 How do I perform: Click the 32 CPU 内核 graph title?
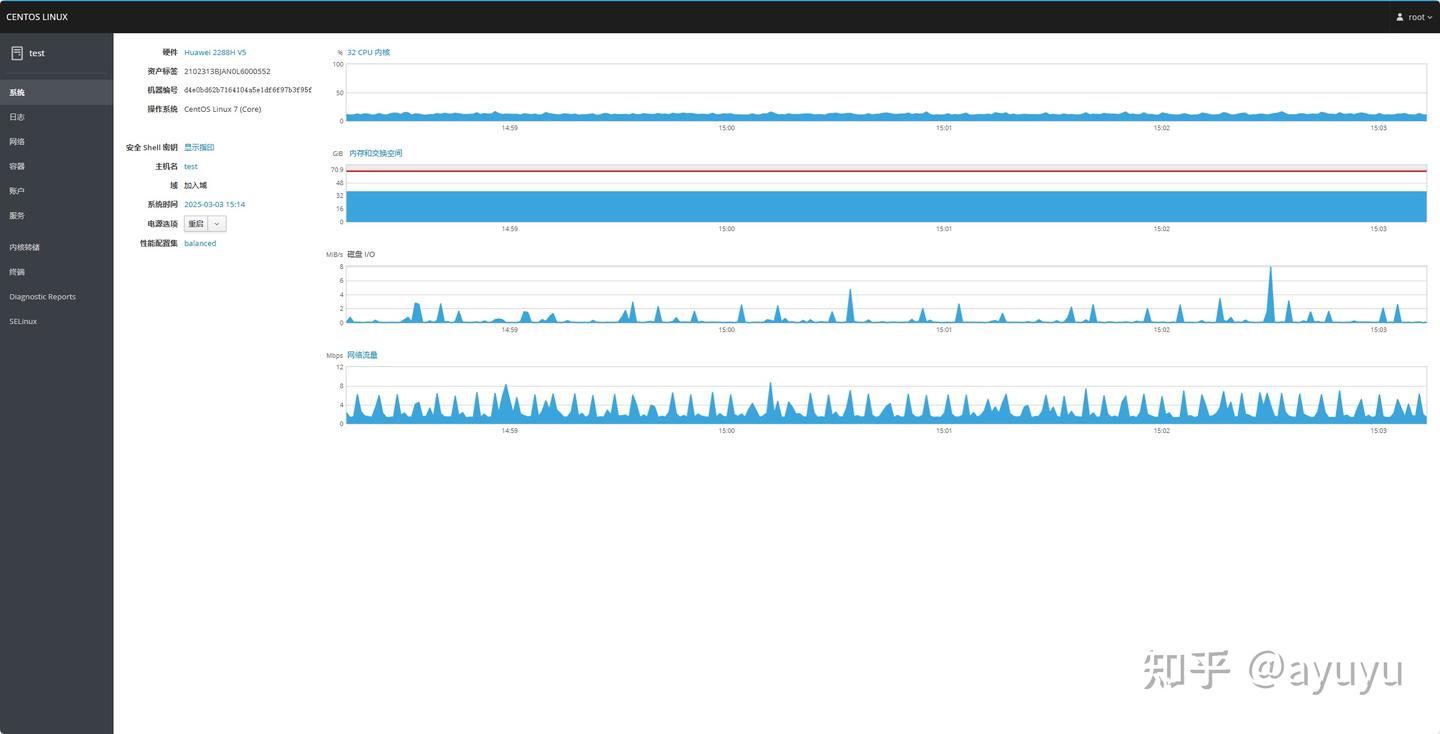pyautogui.click(x=369, y=52)
